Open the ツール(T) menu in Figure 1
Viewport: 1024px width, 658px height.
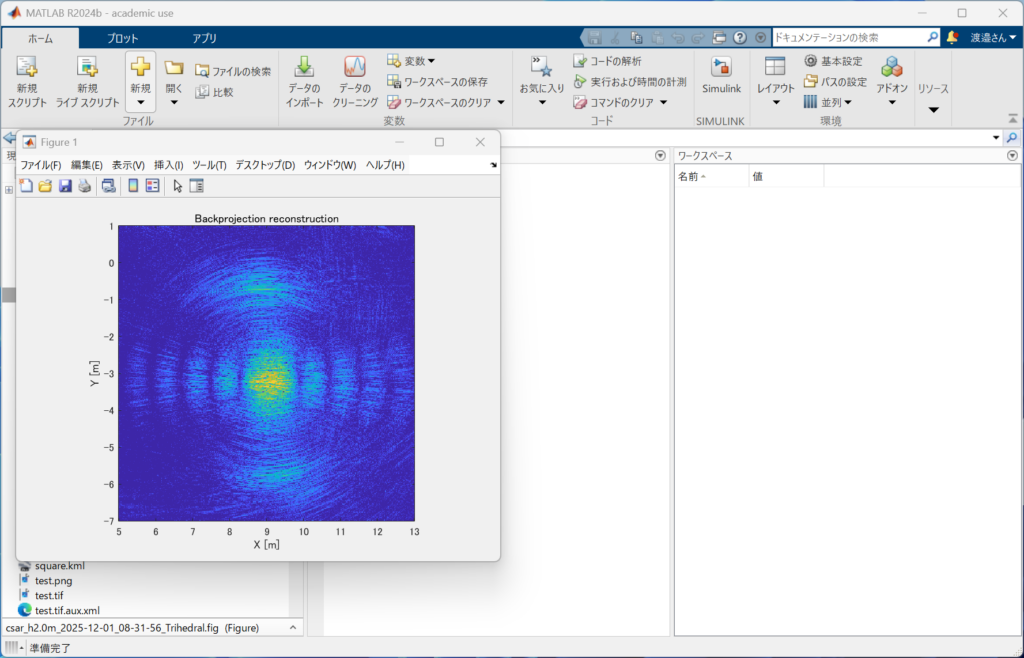point(208,165)
